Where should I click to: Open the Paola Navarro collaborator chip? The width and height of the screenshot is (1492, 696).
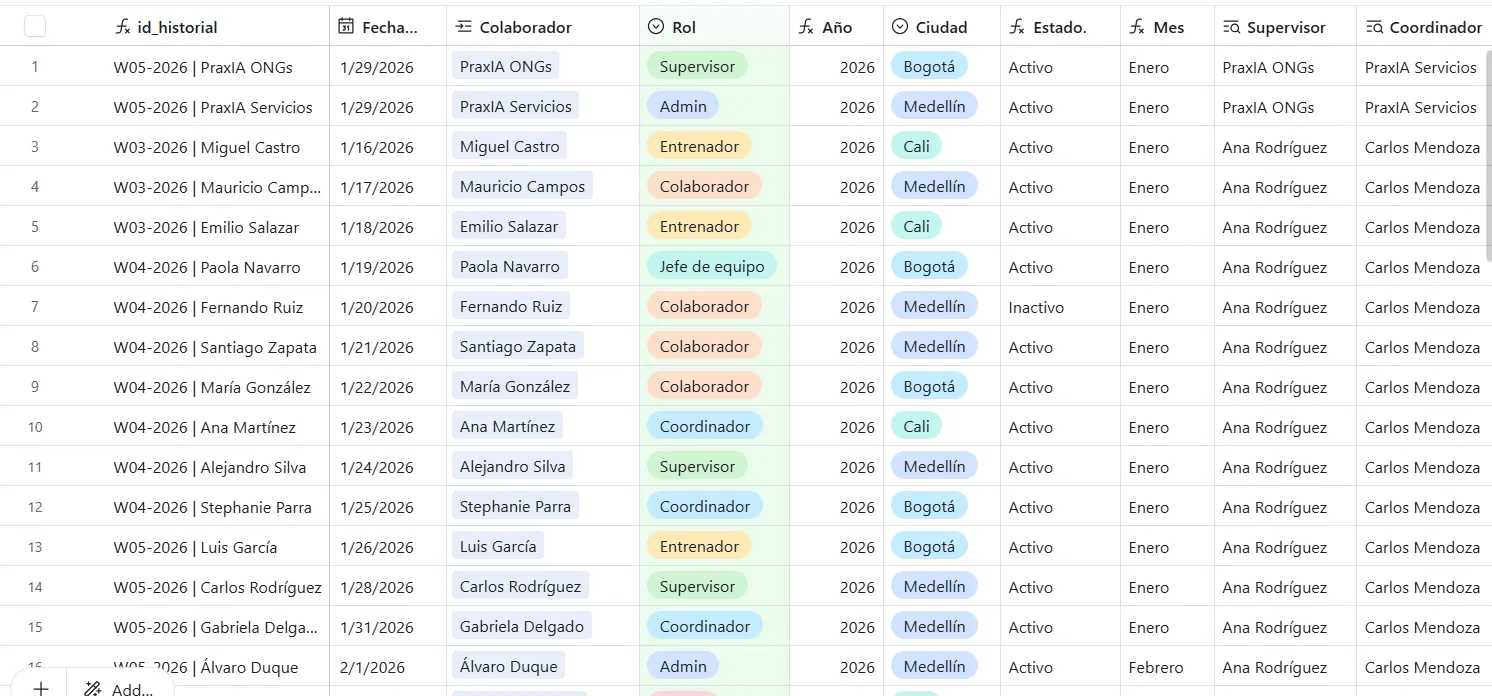pyautogui.click(x=510, y=267)
